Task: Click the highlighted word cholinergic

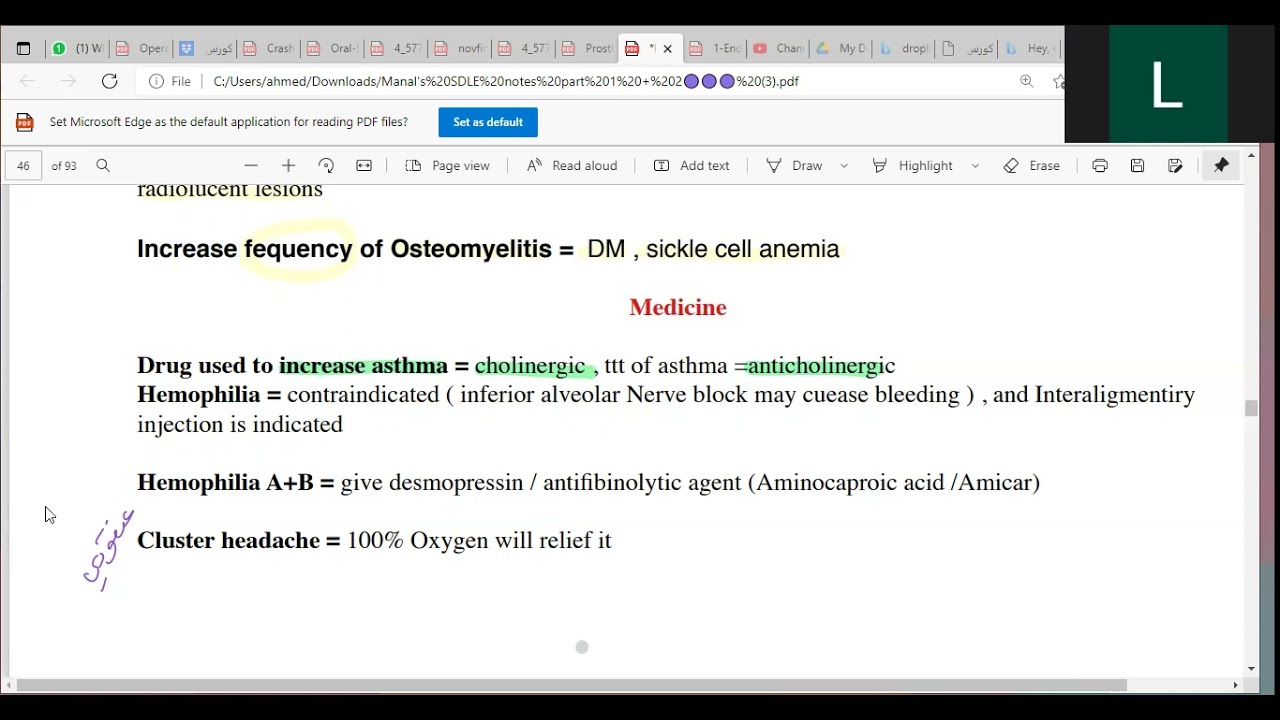Action: (x=530, y=367)
